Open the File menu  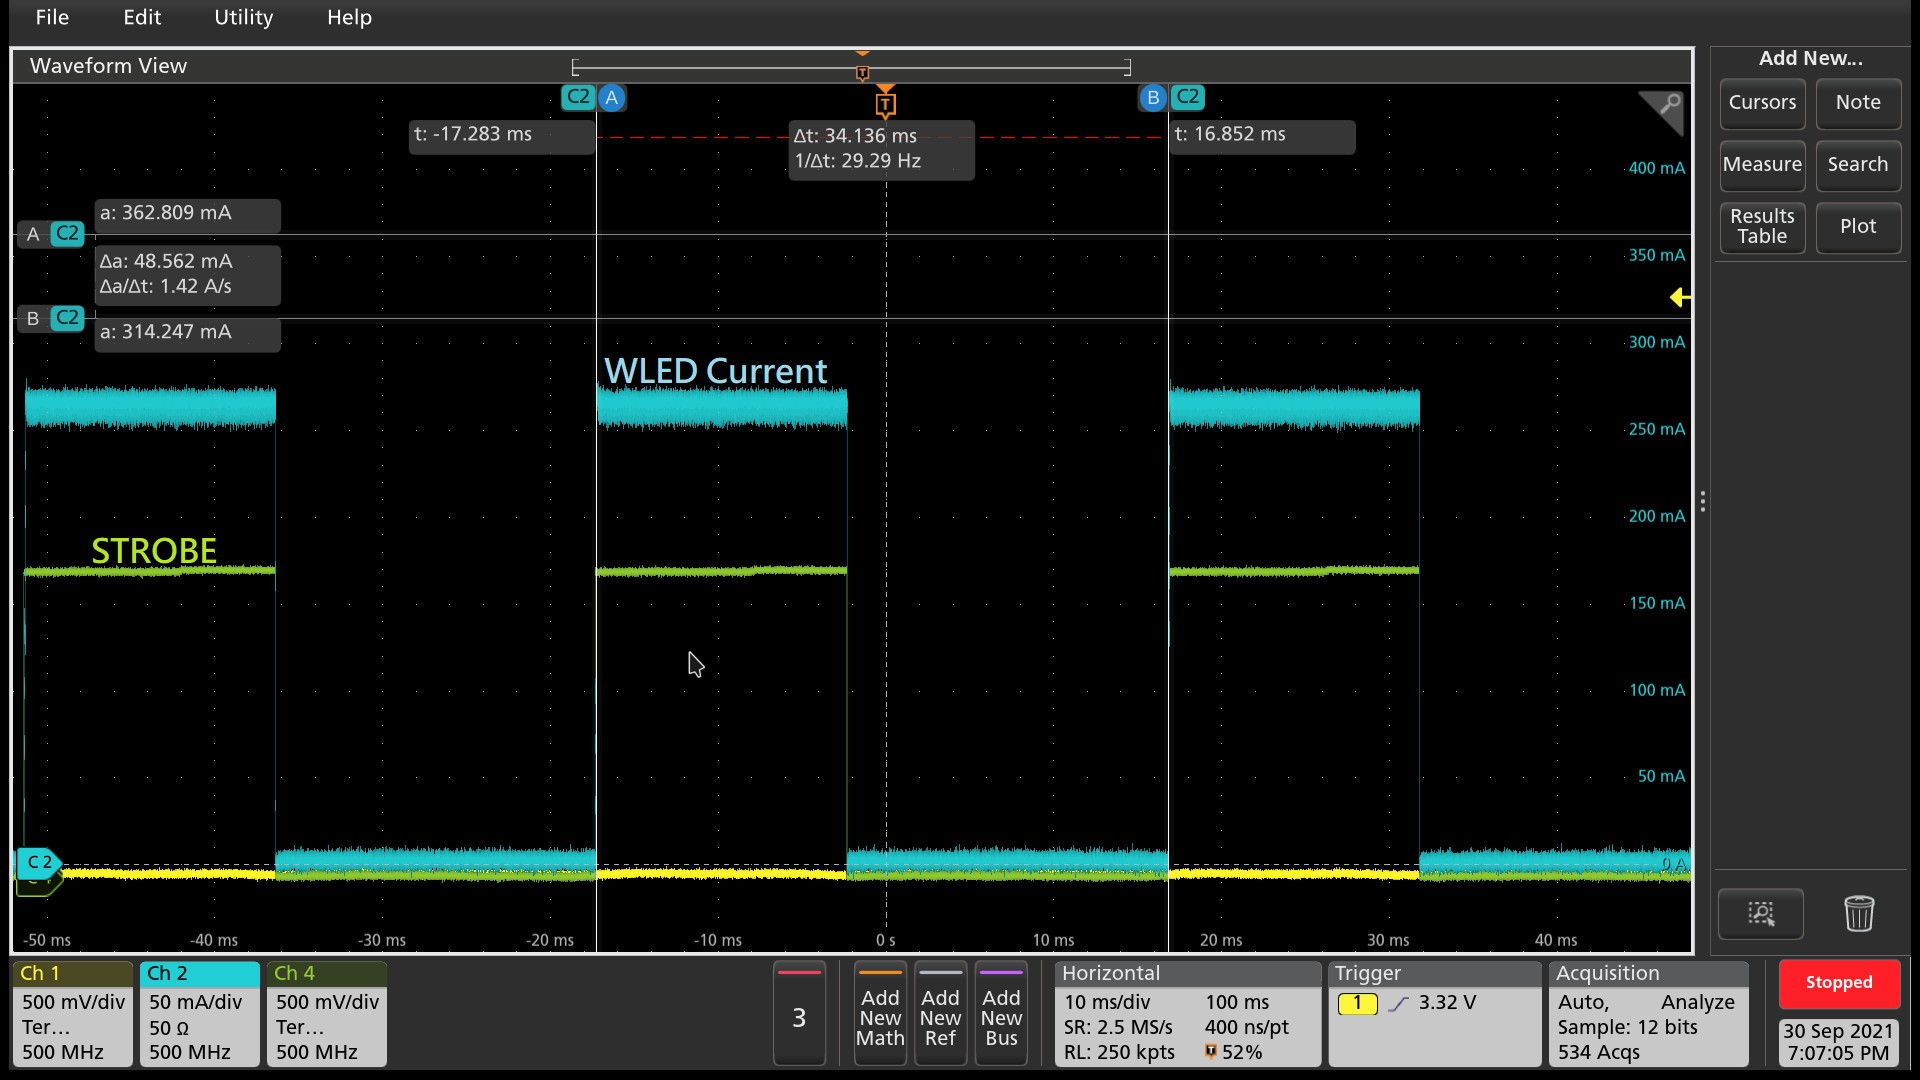tap(52, 18)
